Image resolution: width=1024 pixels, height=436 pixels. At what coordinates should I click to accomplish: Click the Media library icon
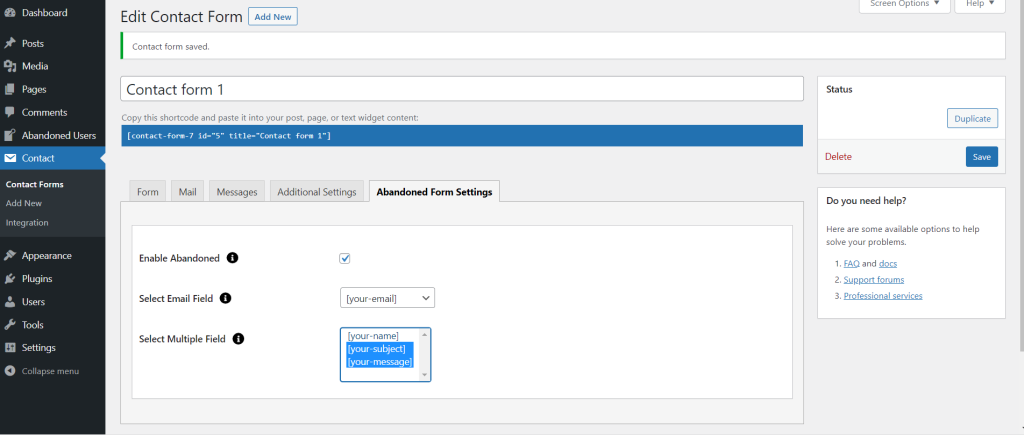[x=10, y=66]
